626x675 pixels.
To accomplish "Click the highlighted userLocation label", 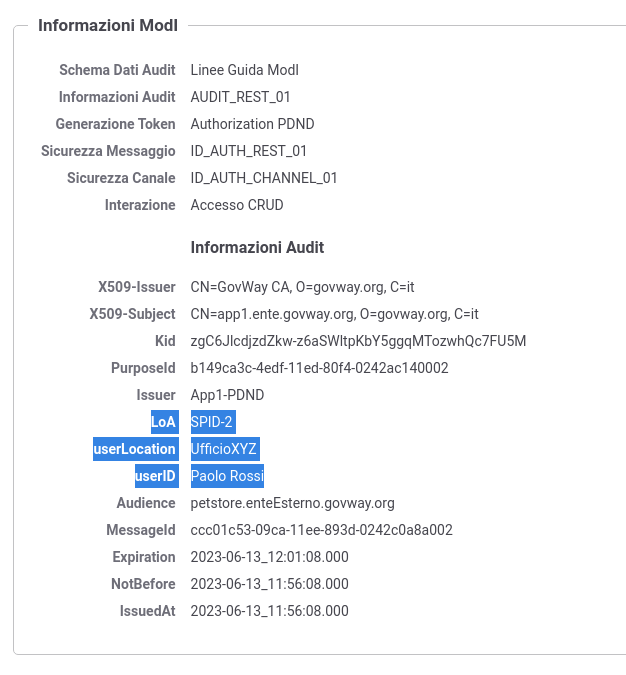I will 136,449.
